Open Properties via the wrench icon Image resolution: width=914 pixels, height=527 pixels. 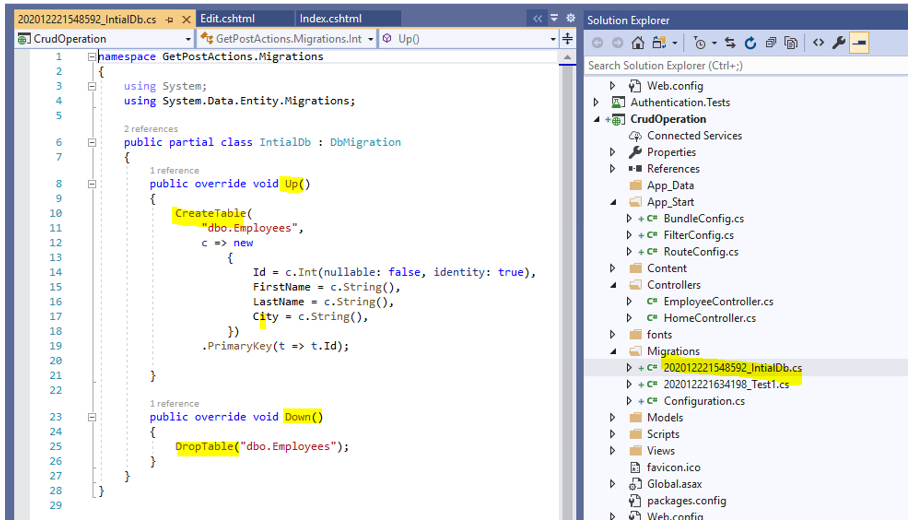pyautogui.click(x=839, y=43)
